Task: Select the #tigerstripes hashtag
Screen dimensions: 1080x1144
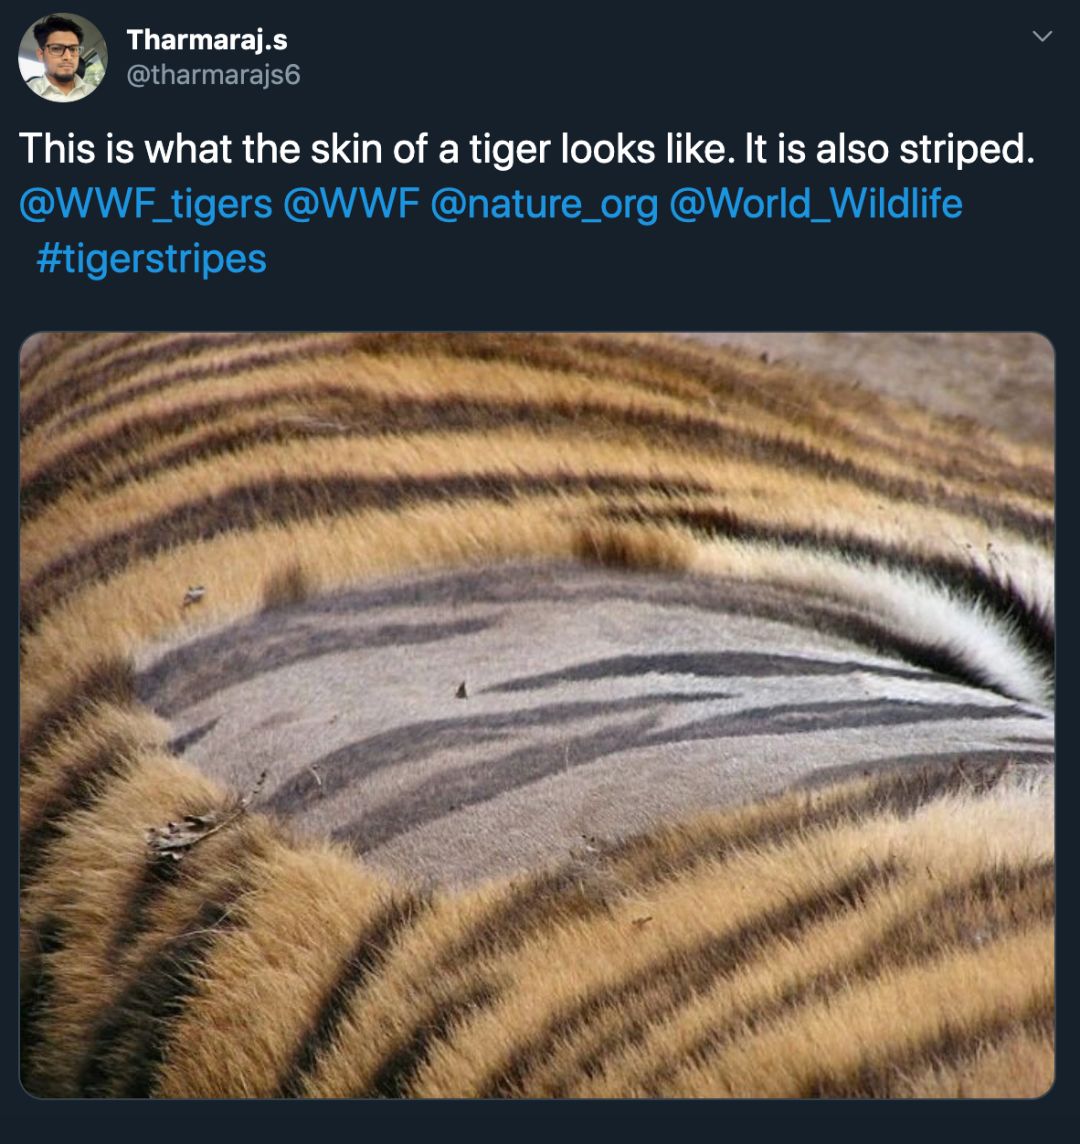Action: (151, 259)
